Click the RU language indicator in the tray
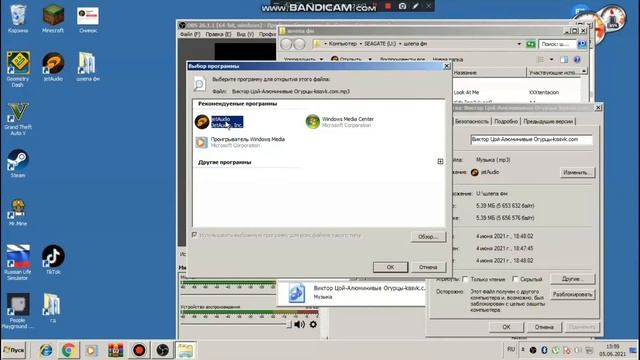Screen dimensions: 640x360 pos(511,349)
